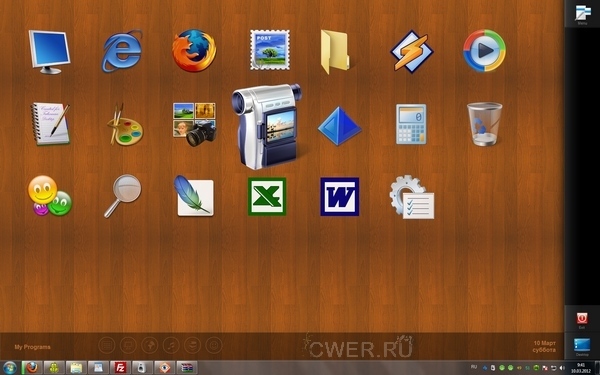
Task: Click the taskbar clock and date
Action: (x=581, y=368)
